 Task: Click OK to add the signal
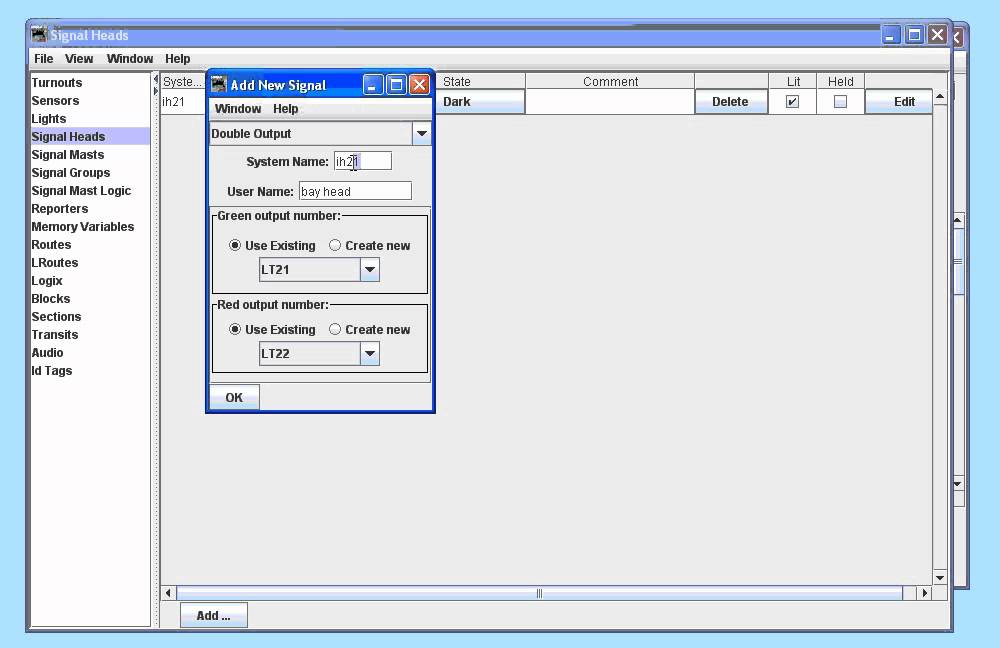(234, 397)
